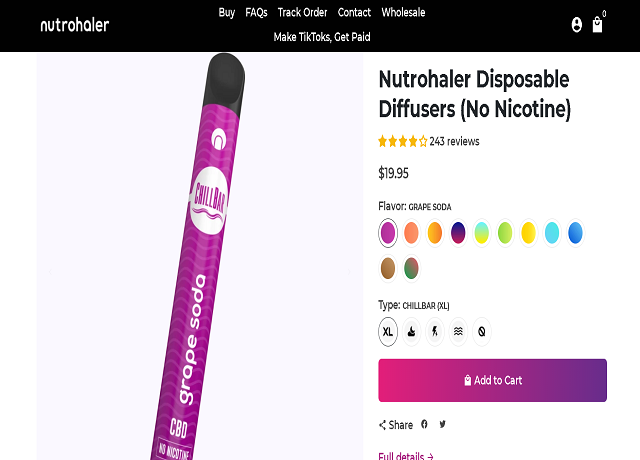Share on Twitter icon
This screenshot has width=640, height=460.
coord(442,424)
